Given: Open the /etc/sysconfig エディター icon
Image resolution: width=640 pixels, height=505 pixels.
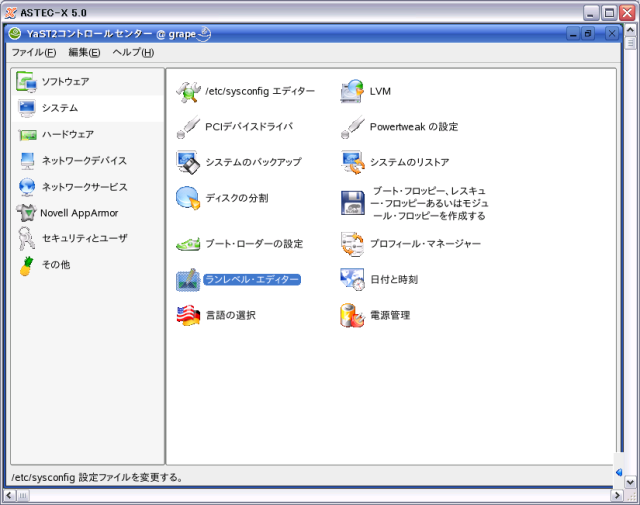Looking at the screenshot, I should coord(188,91).
